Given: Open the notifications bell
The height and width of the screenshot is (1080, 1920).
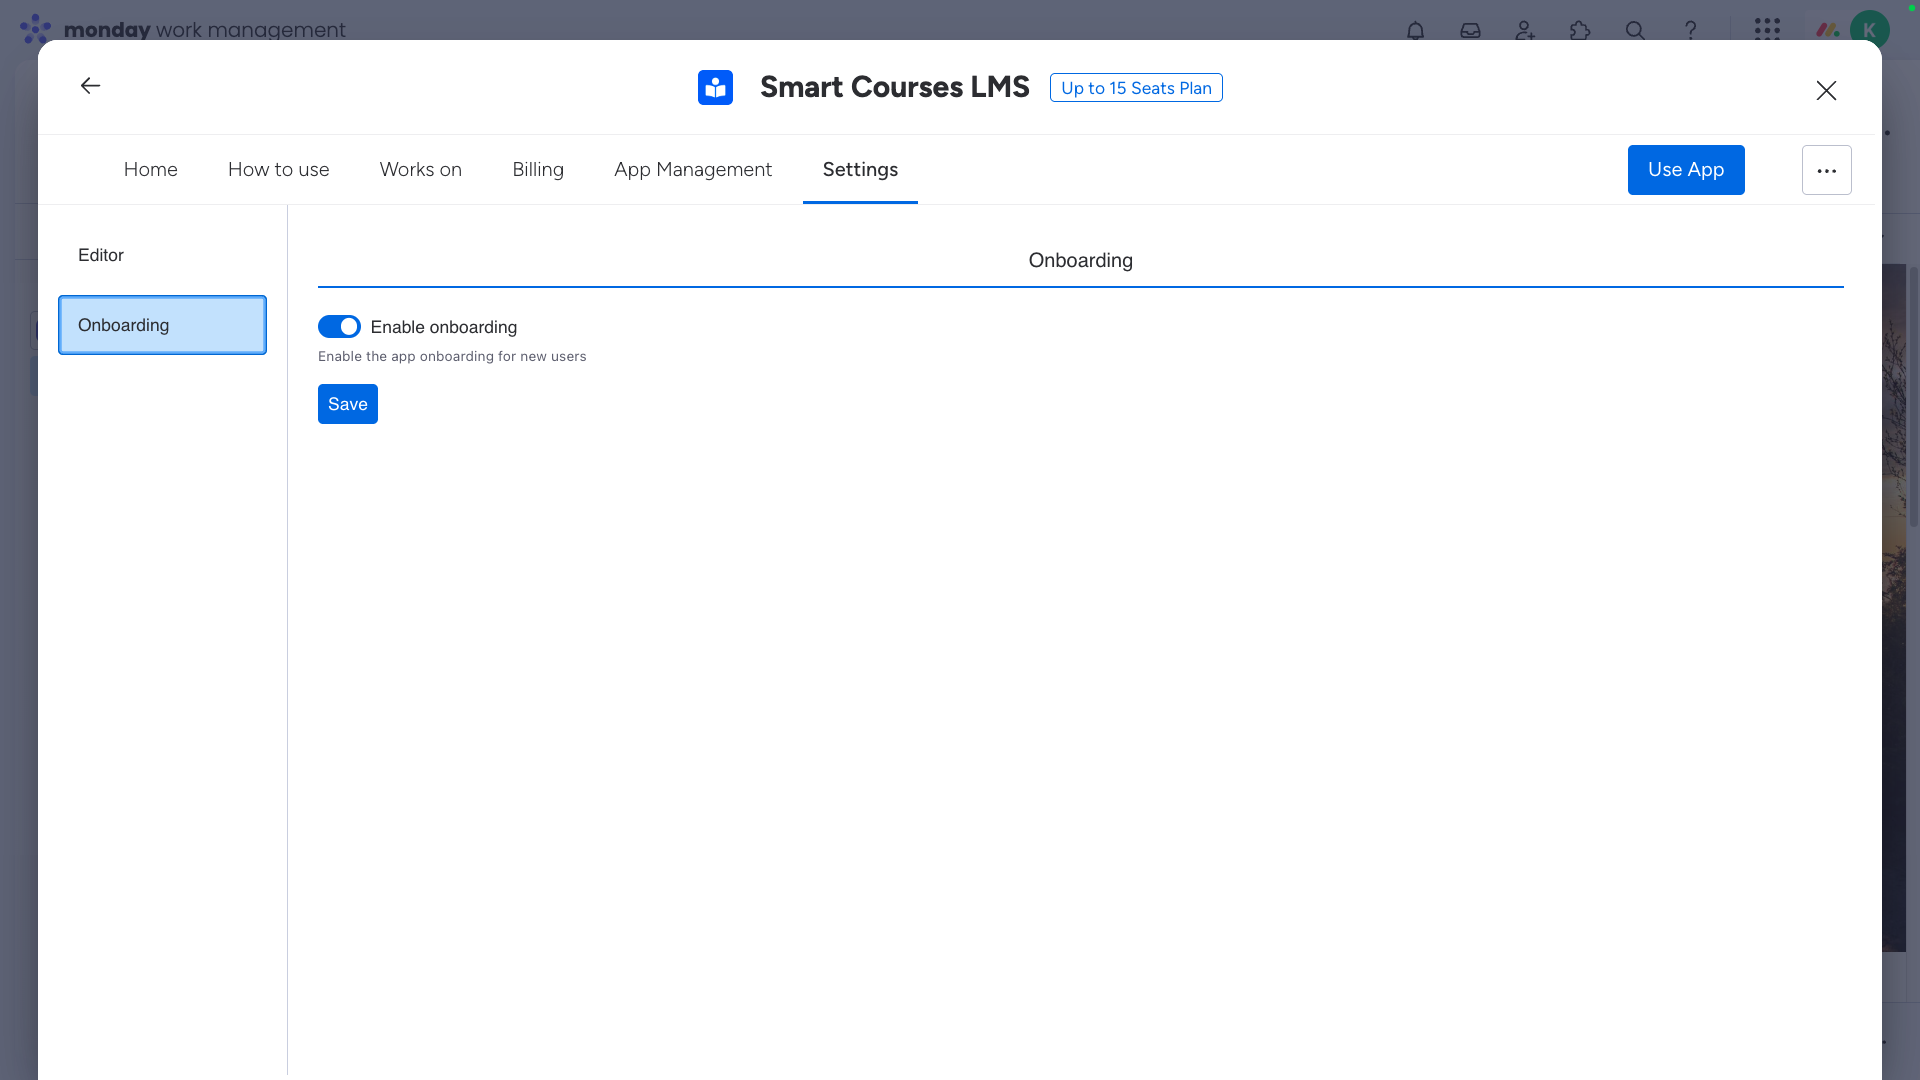Looking at the screenshot, I should 1415,30.
